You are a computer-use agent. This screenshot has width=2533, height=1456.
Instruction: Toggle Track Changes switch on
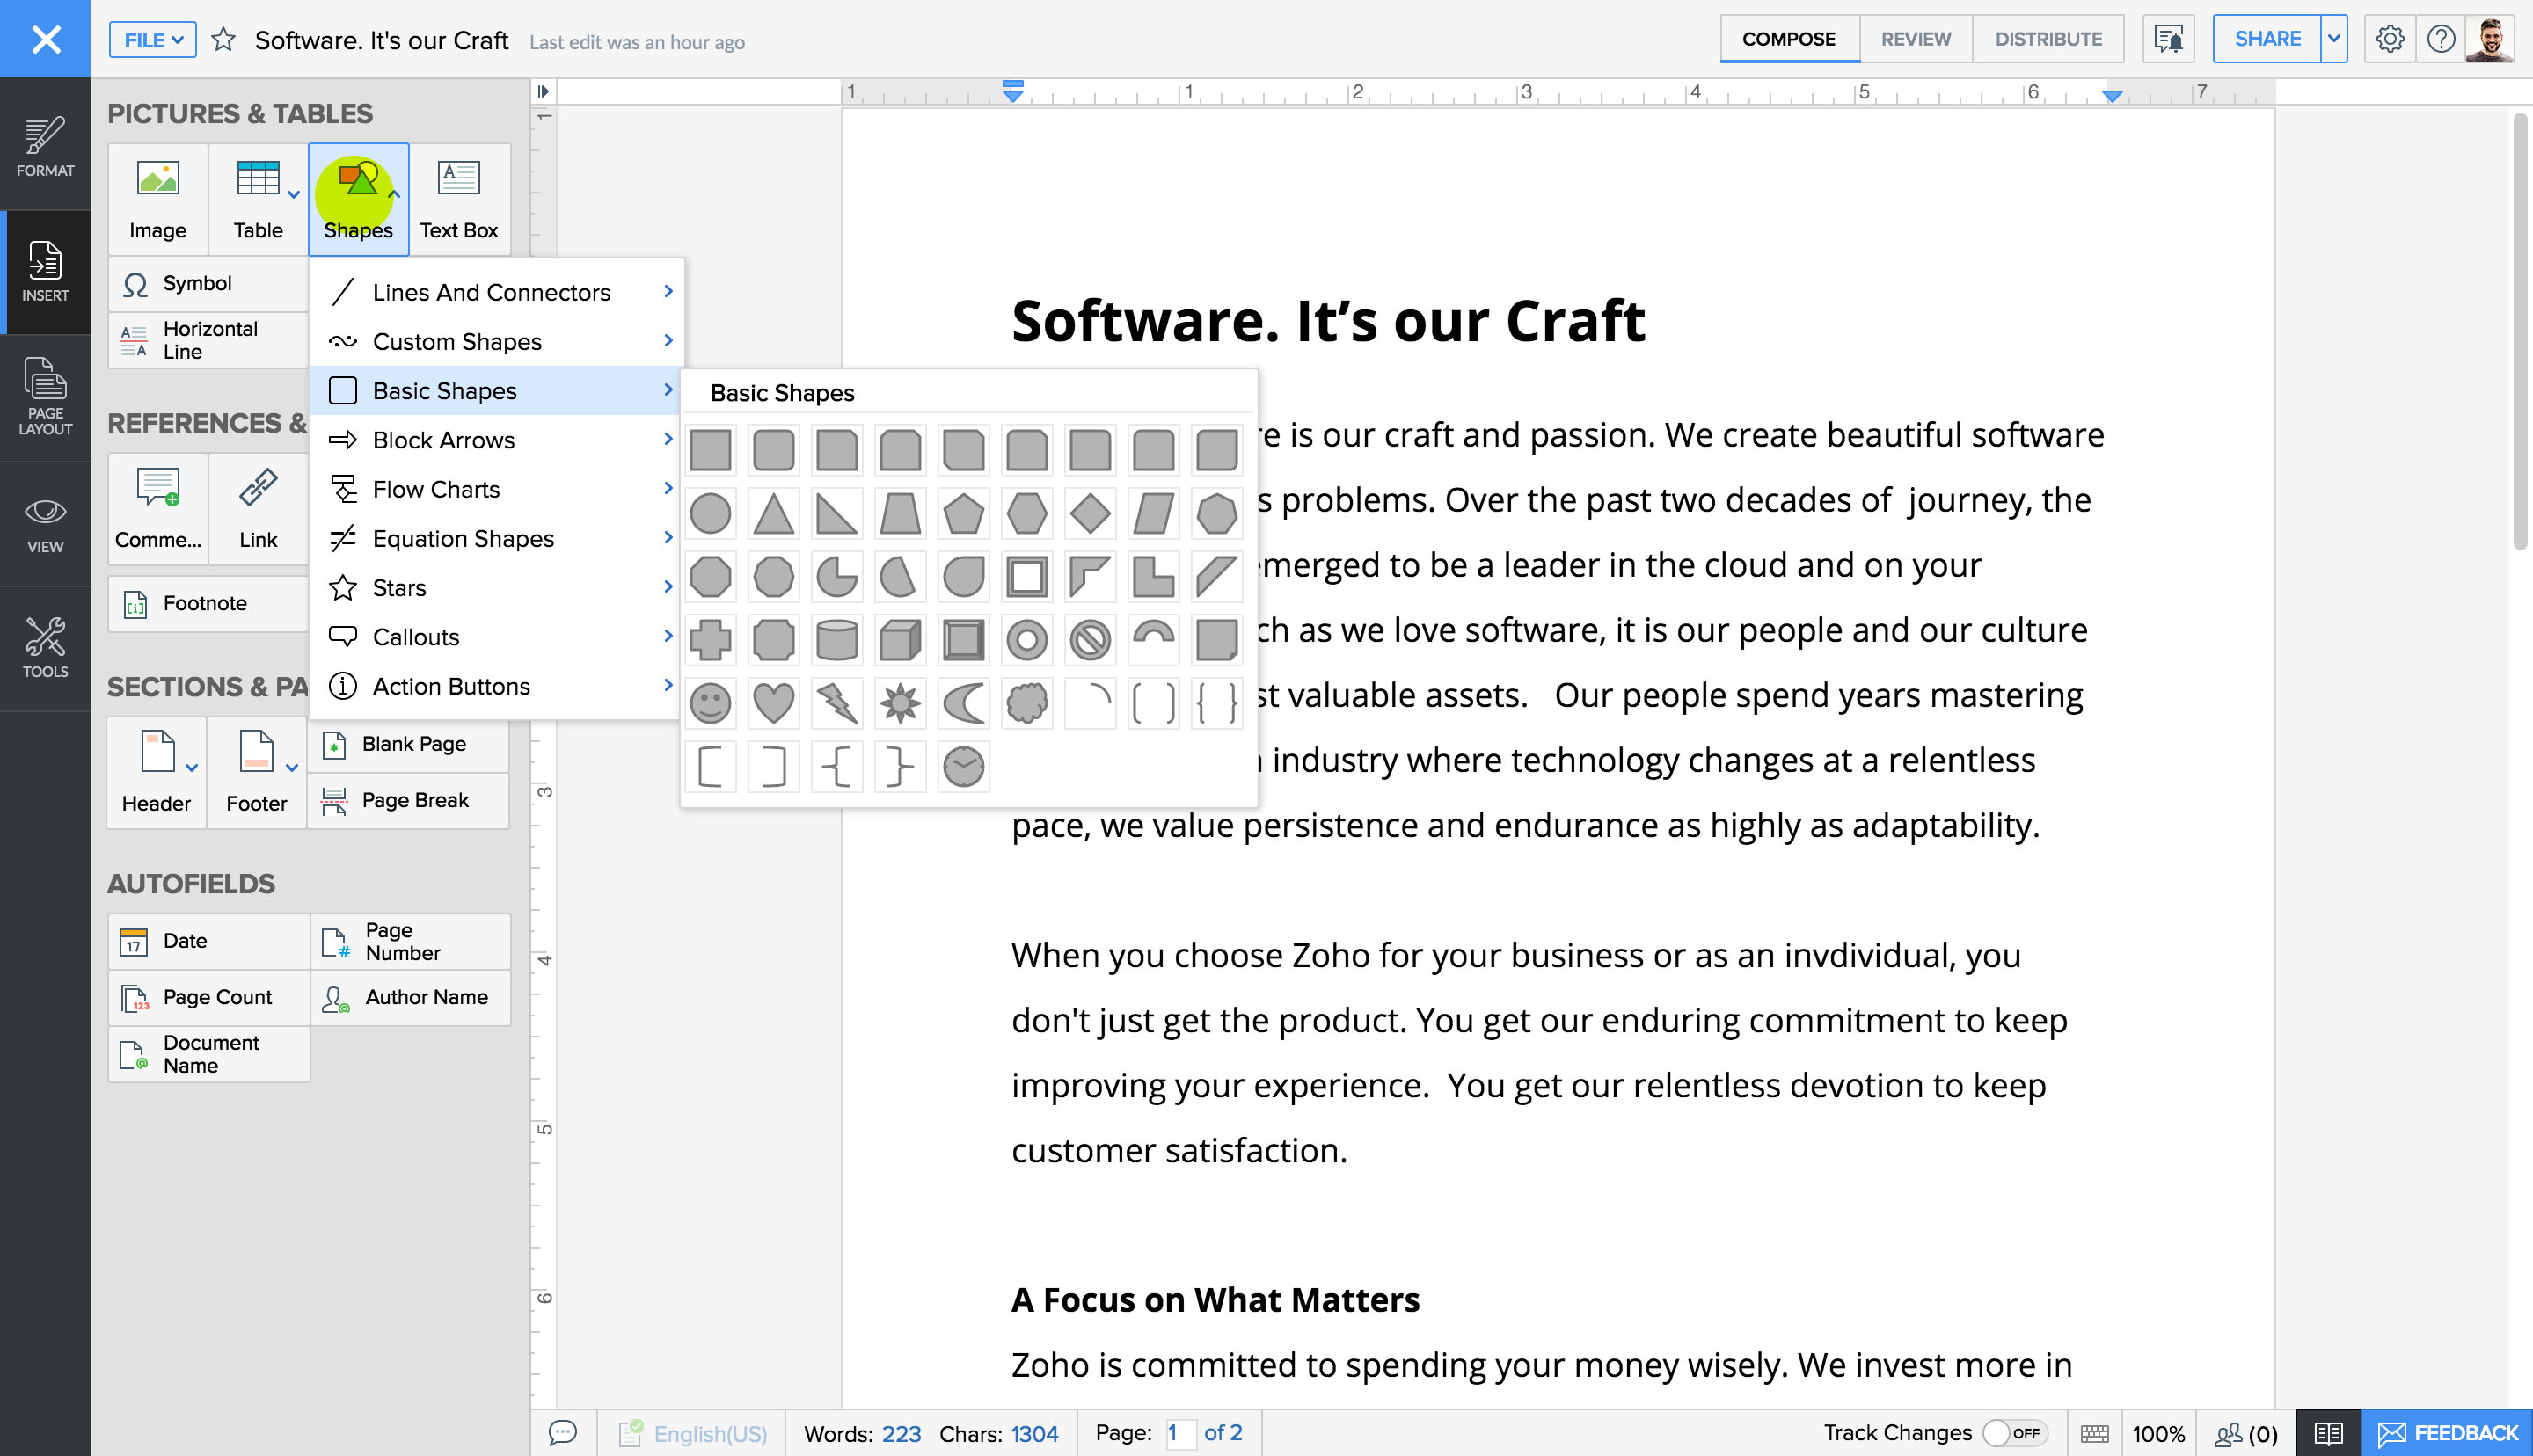point(2013,1433)
